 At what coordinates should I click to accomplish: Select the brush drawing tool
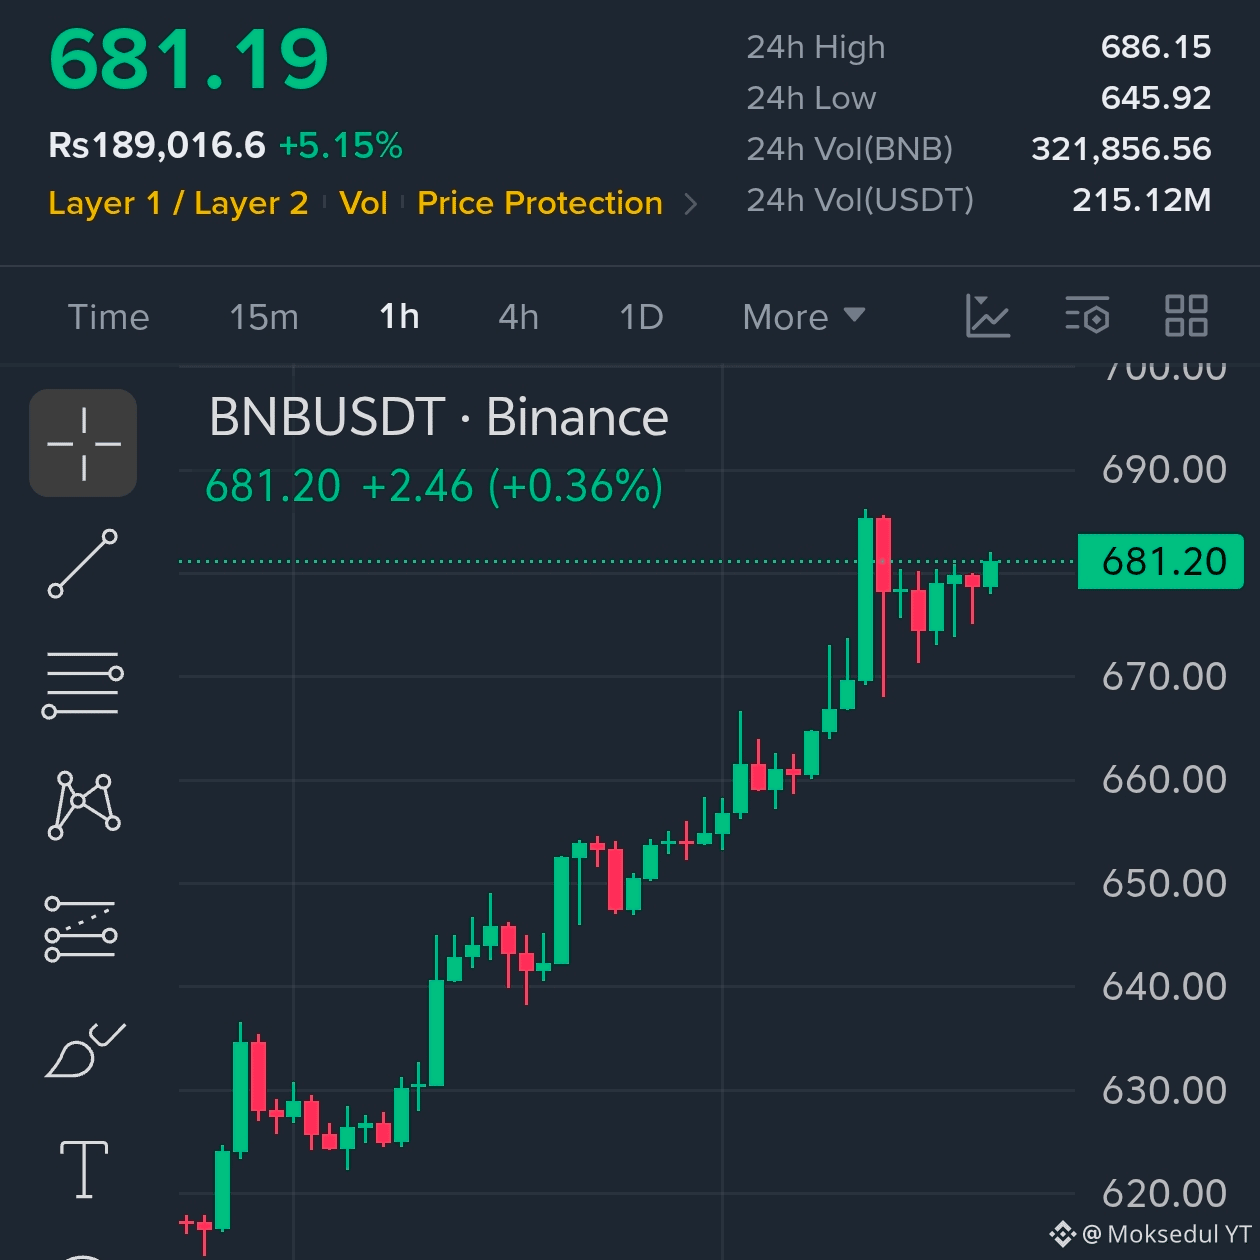pyautogui.click(x=85, y=1050)
